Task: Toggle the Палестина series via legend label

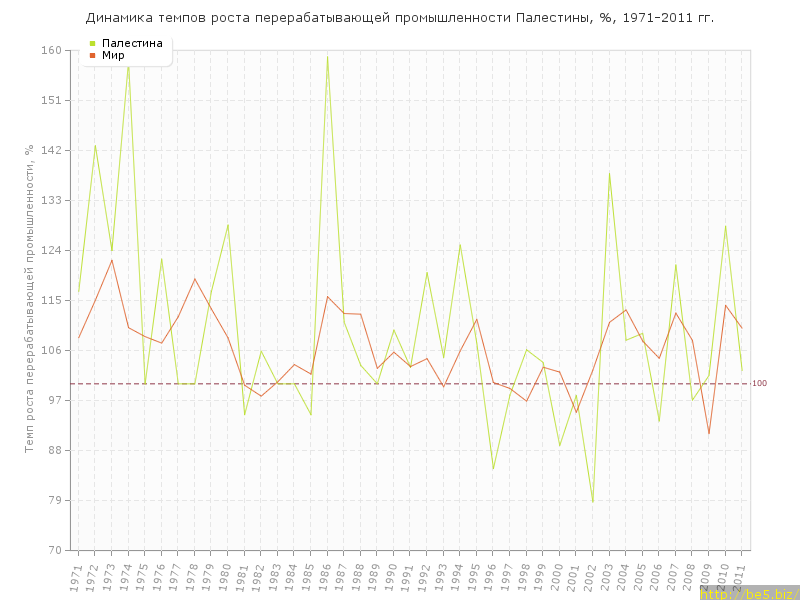Action: click(x=132, y=43)
